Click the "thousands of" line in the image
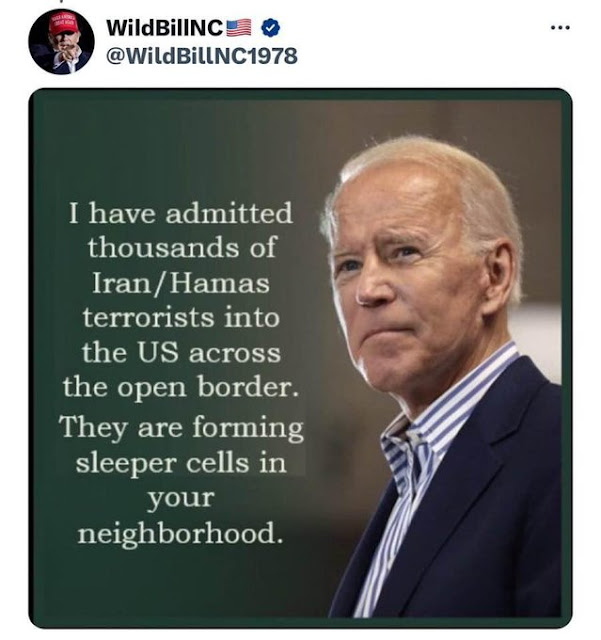Screen dimensions: 601x640 182,247
